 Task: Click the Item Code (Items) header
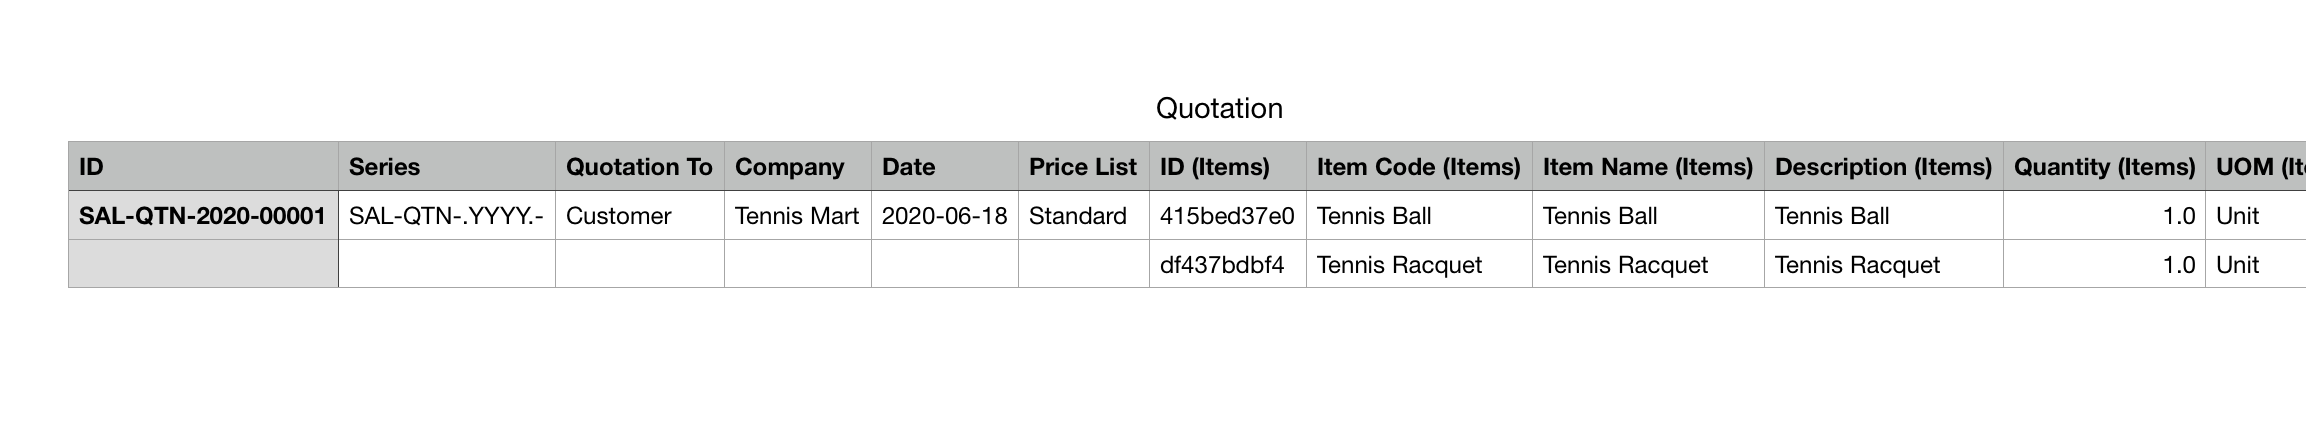[x=1418, y=167]
